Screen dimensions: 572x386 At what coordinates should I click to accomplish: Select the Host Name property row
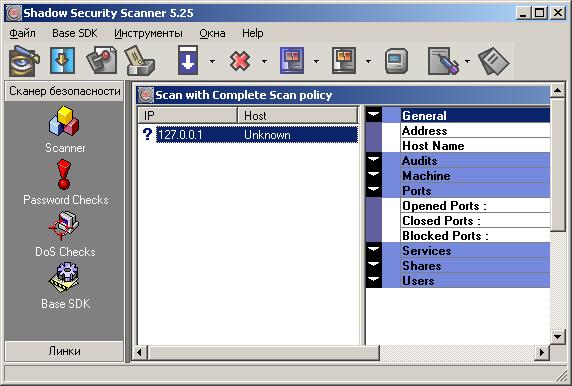[x=476, y=145]
